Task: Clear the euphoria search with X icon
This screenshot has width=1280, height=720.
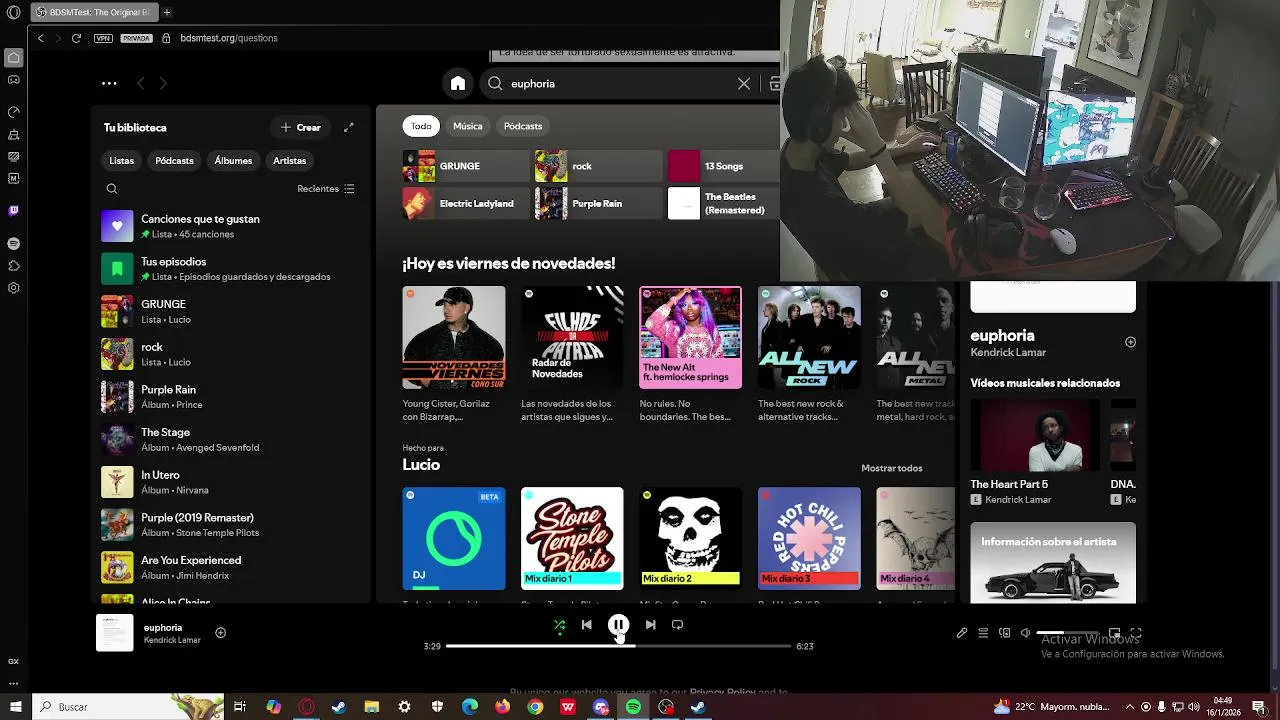Action: pos(744,84)
